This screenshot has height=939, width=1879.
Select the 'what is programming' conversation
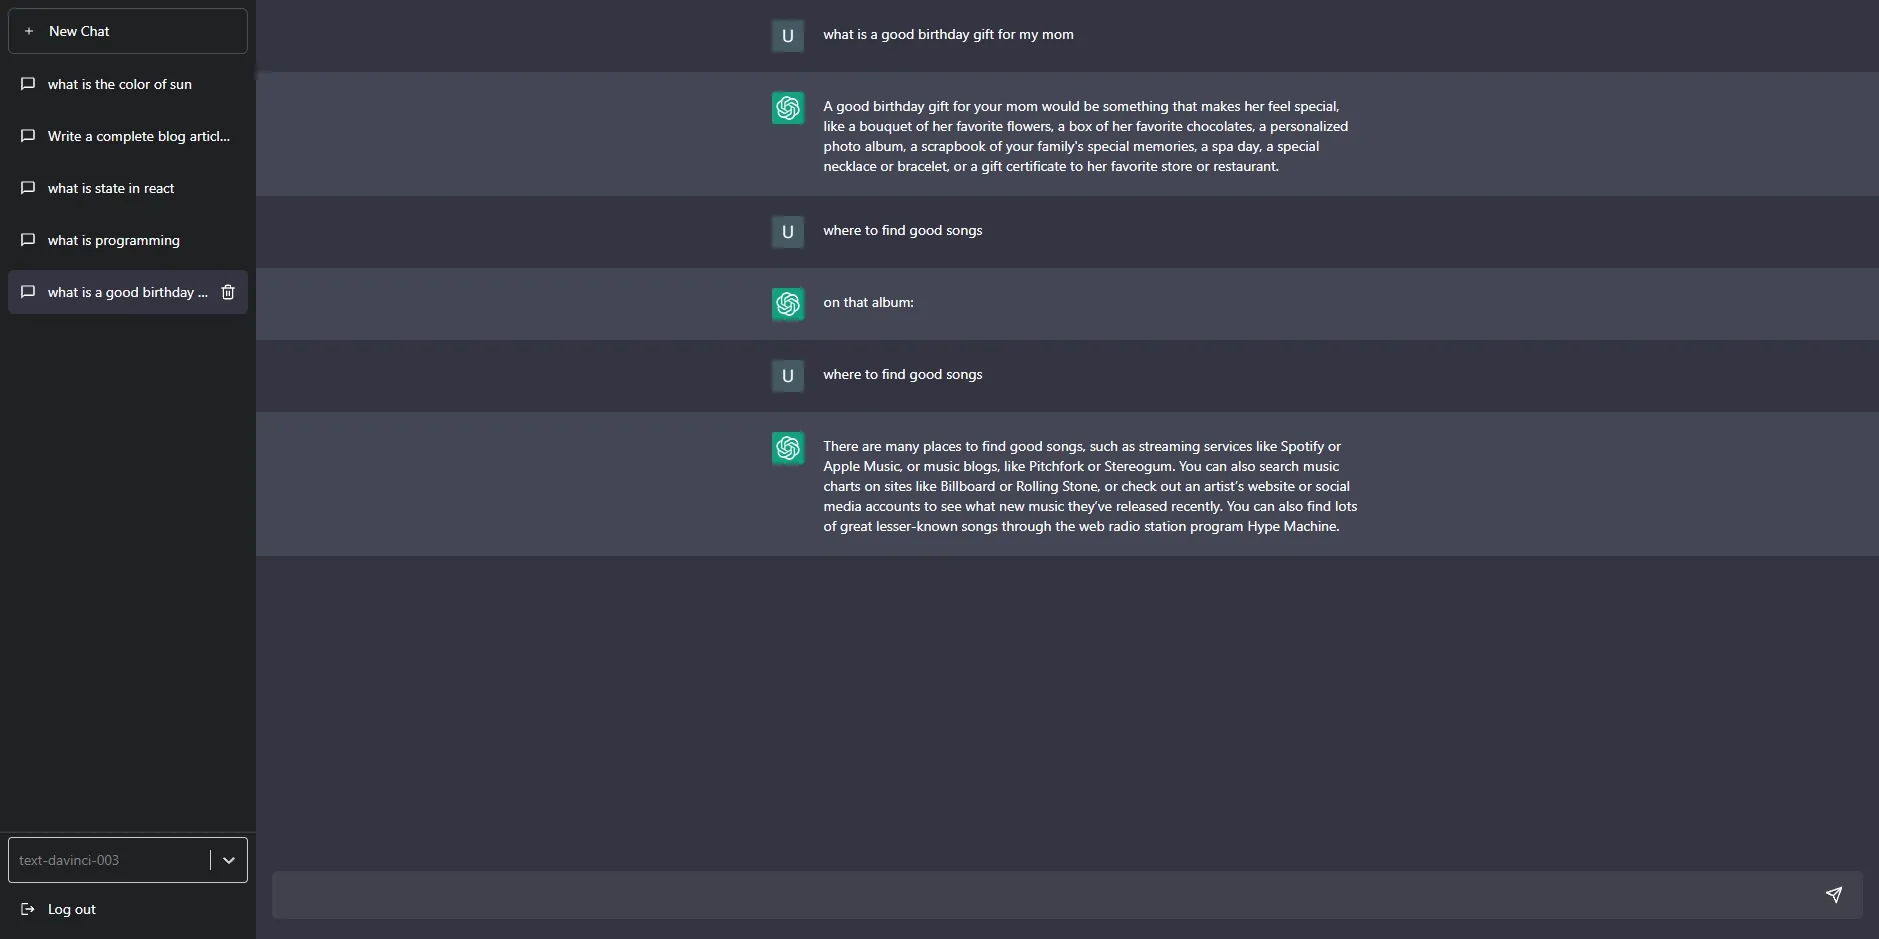[x=114, y=240]
